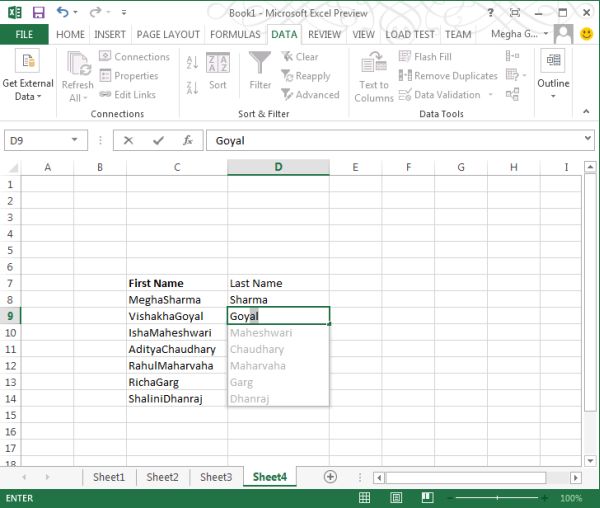The image size is (600, 508).
Task: Switch to Sheet3 tab
Action: click(216, 477)
